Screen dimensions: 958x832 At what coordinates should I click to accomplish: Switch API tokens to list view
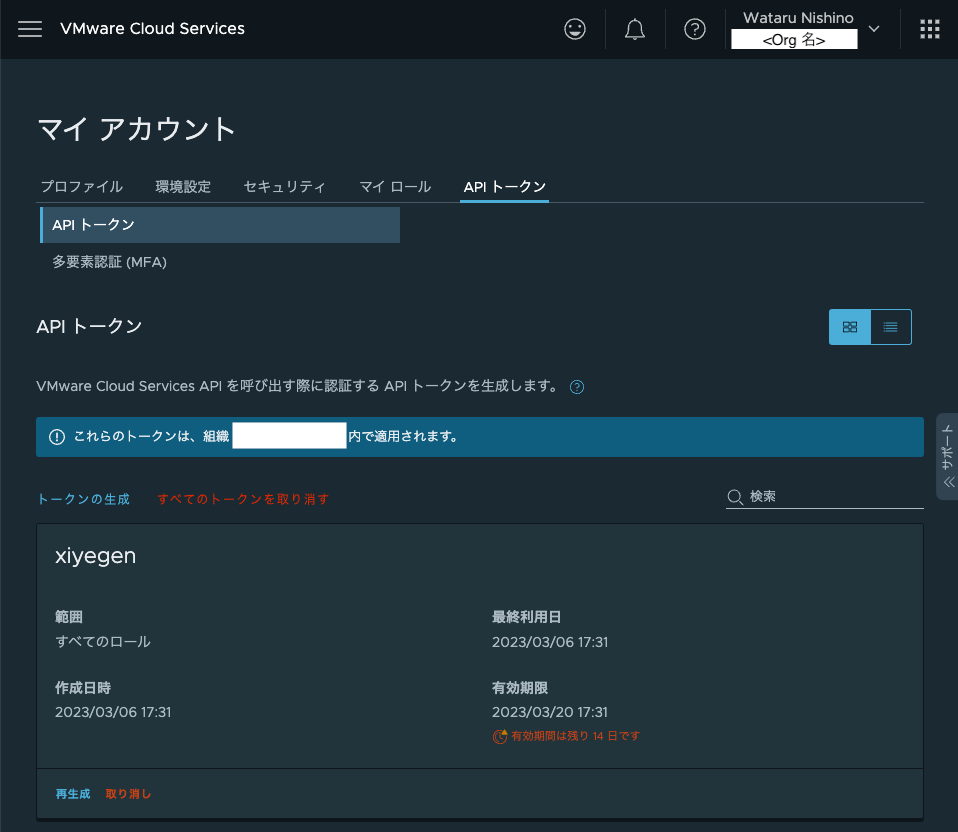pos(890,326)
